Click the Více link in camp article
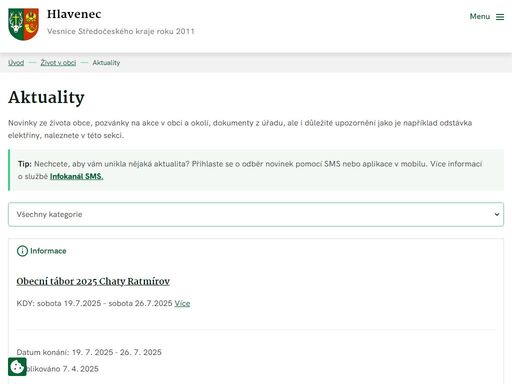Viewport: 512px width, 384px height. coord(182,303)
